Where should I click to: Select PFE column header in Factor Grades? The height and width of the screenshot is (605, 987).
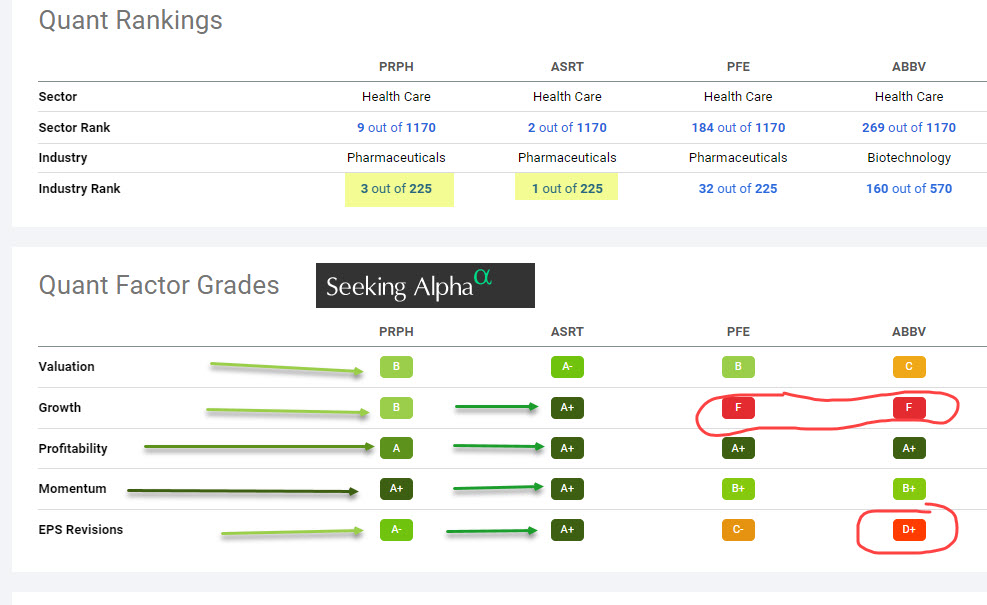point(738,332)
